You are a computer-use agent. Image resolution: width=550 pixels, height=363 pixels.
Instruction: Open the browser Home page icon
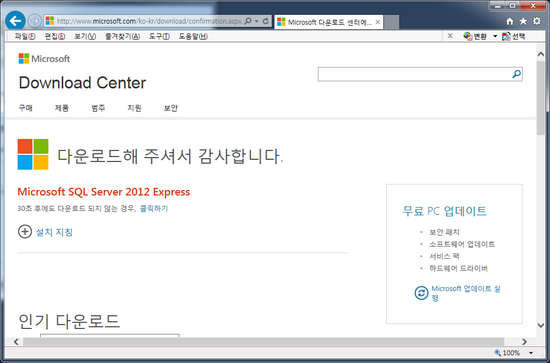coord(510,21)
